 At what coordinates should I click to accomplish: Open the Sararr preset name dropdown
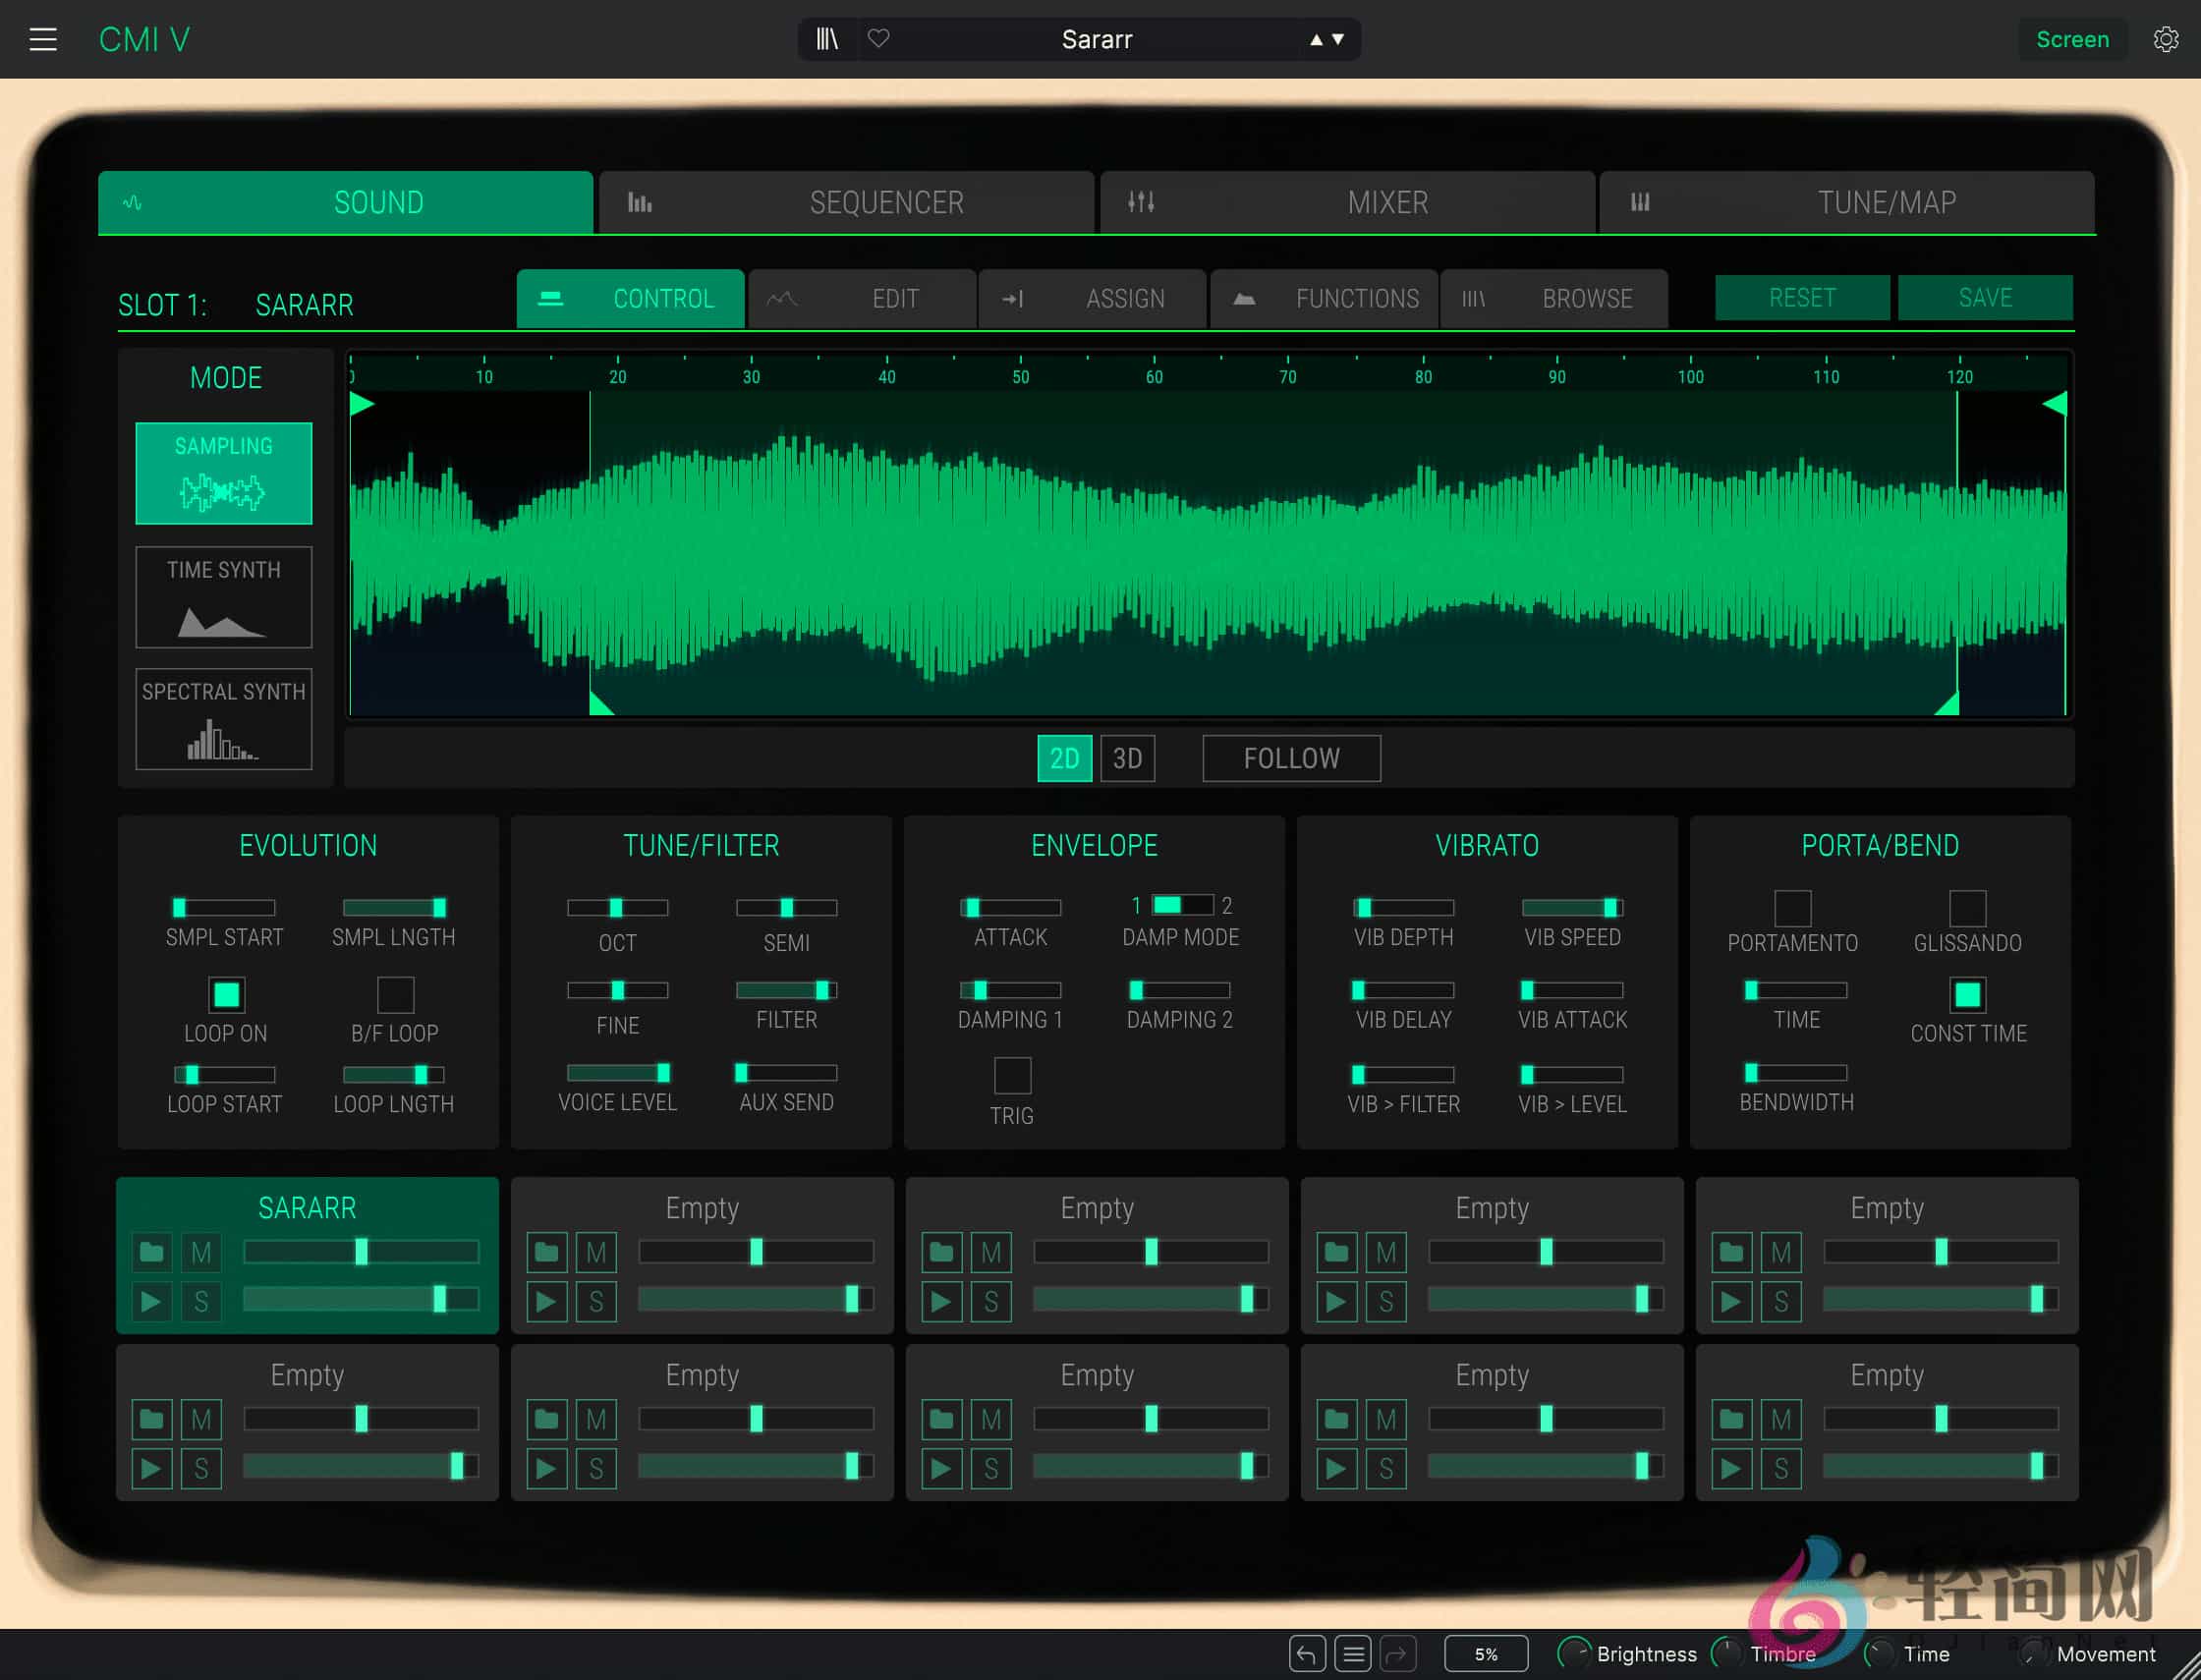point(1097,40)
